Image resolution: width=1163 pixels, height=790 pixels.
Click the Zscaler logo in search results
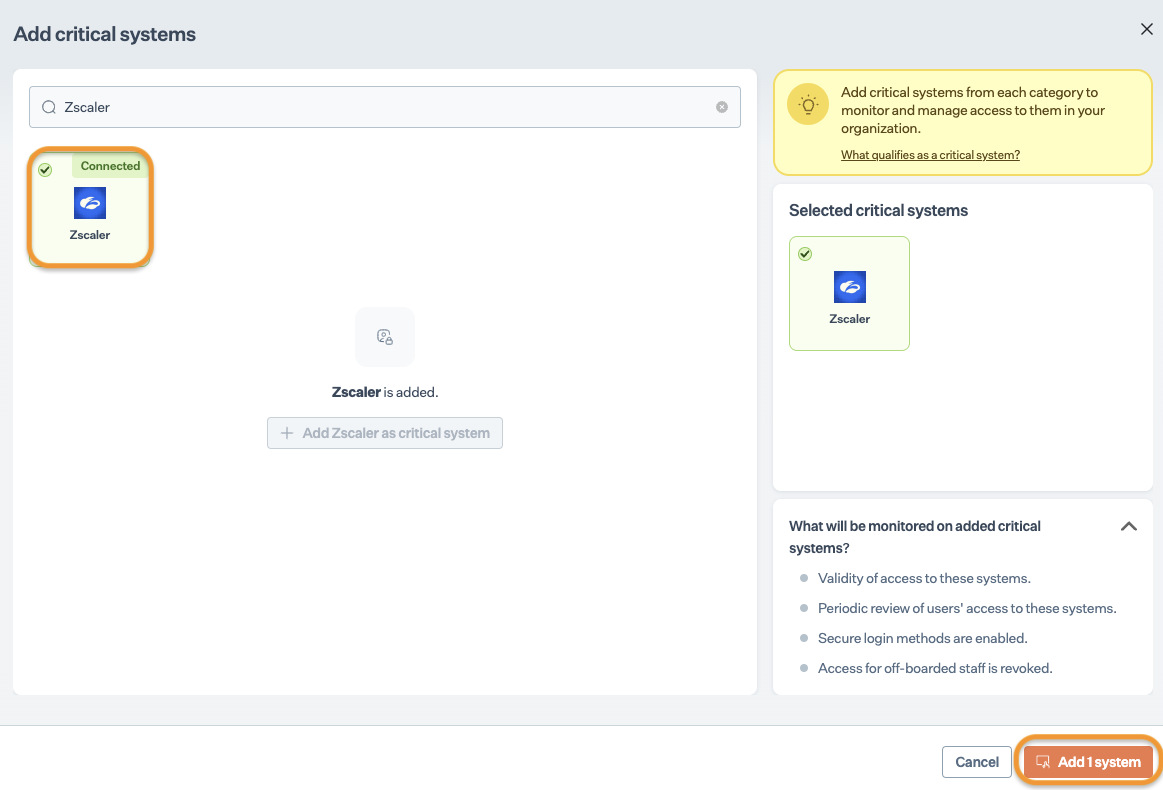coord(90,203)
